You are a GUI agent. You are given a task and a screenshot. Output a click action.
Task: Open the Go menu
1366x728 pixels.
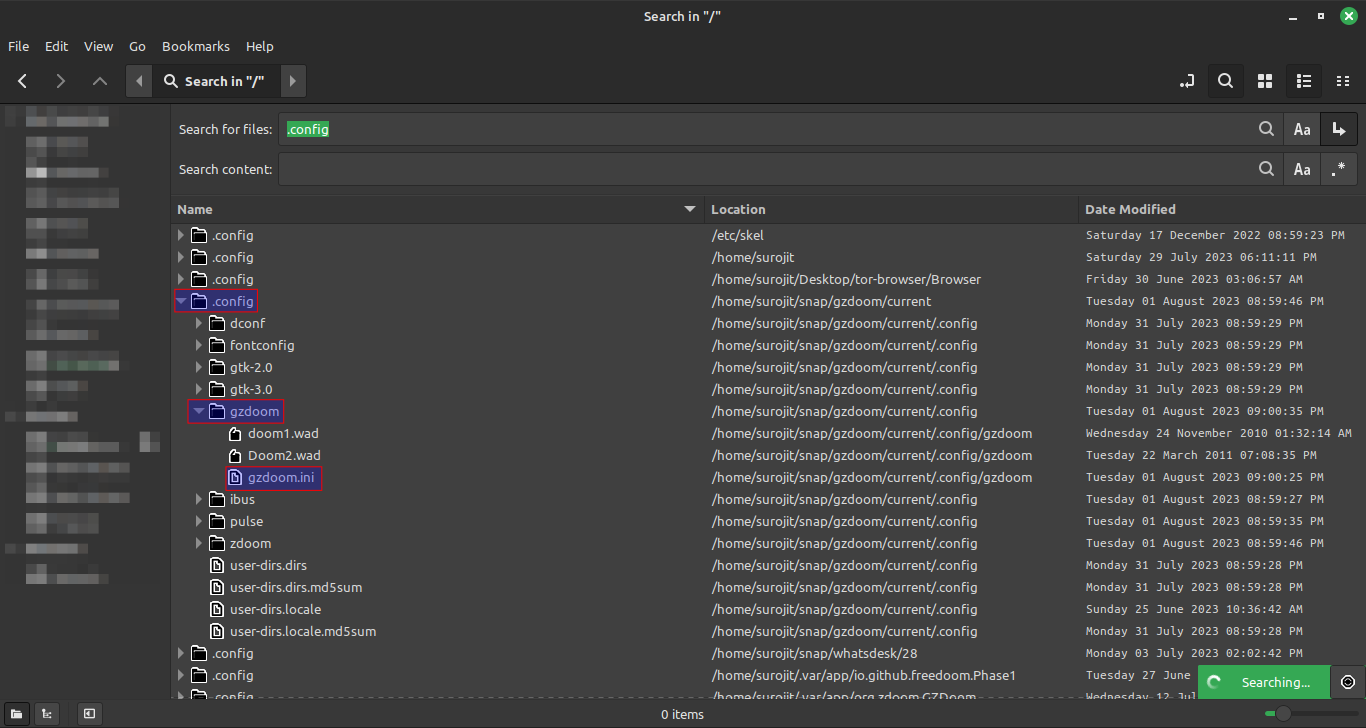click(137, 46)
